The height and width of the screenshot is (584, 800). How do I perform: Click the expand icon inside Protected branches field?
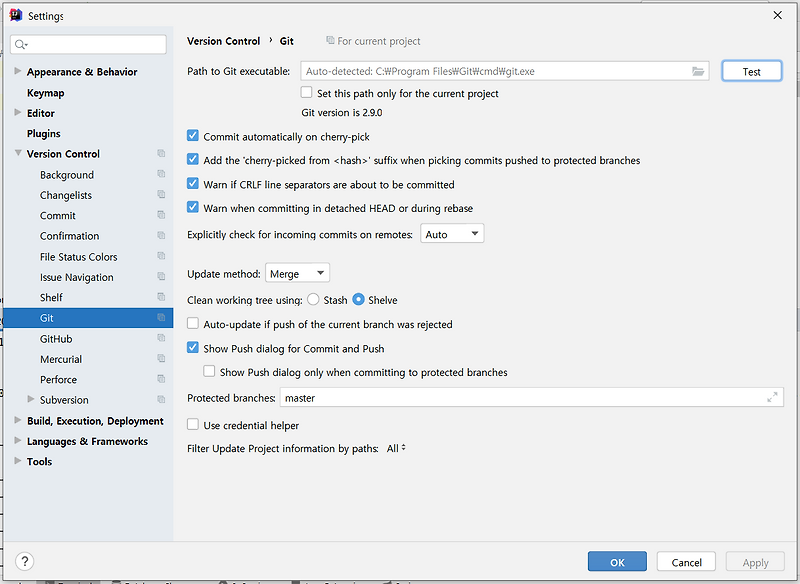(772, 396)
